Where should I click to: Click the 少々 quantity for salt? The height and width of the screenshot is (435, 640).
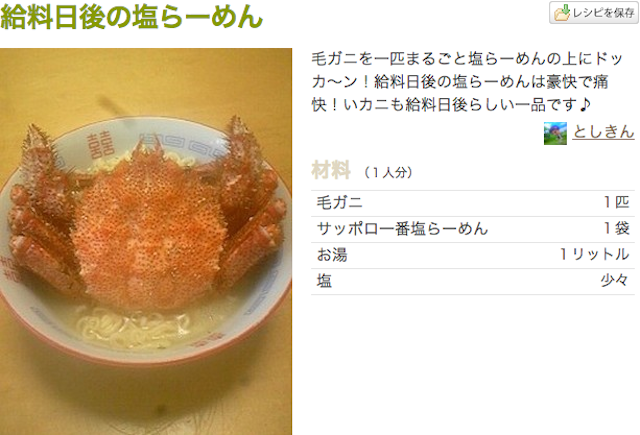[615, 281]
